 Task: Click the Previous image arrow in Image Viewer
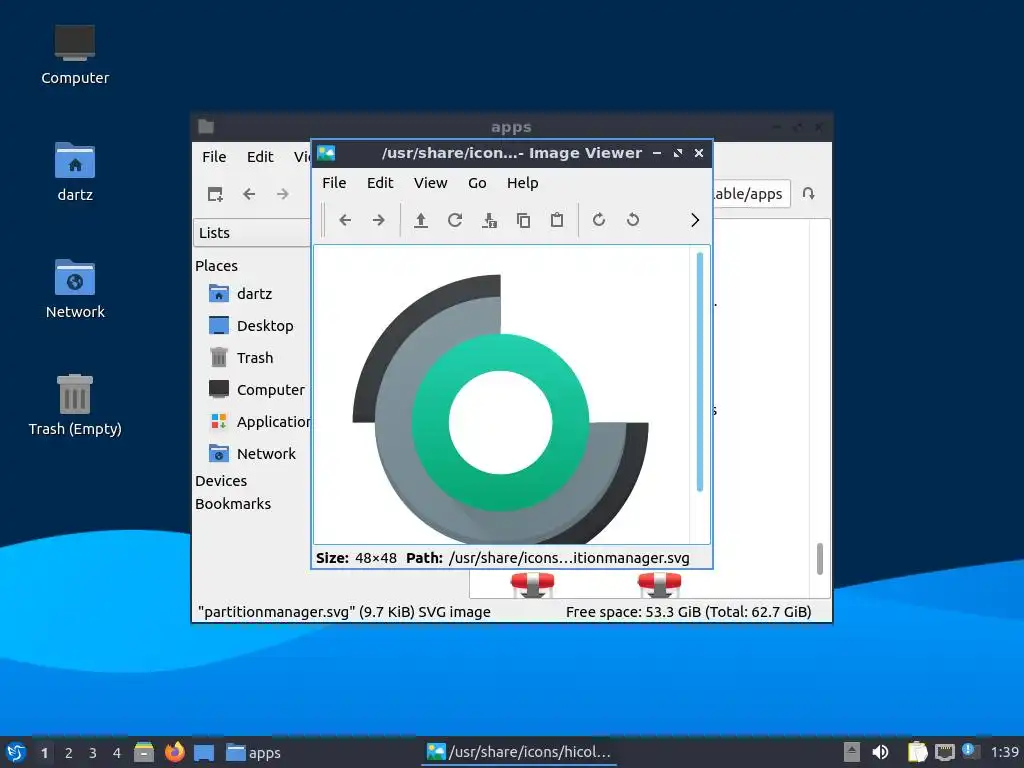(x=345, y=220)
